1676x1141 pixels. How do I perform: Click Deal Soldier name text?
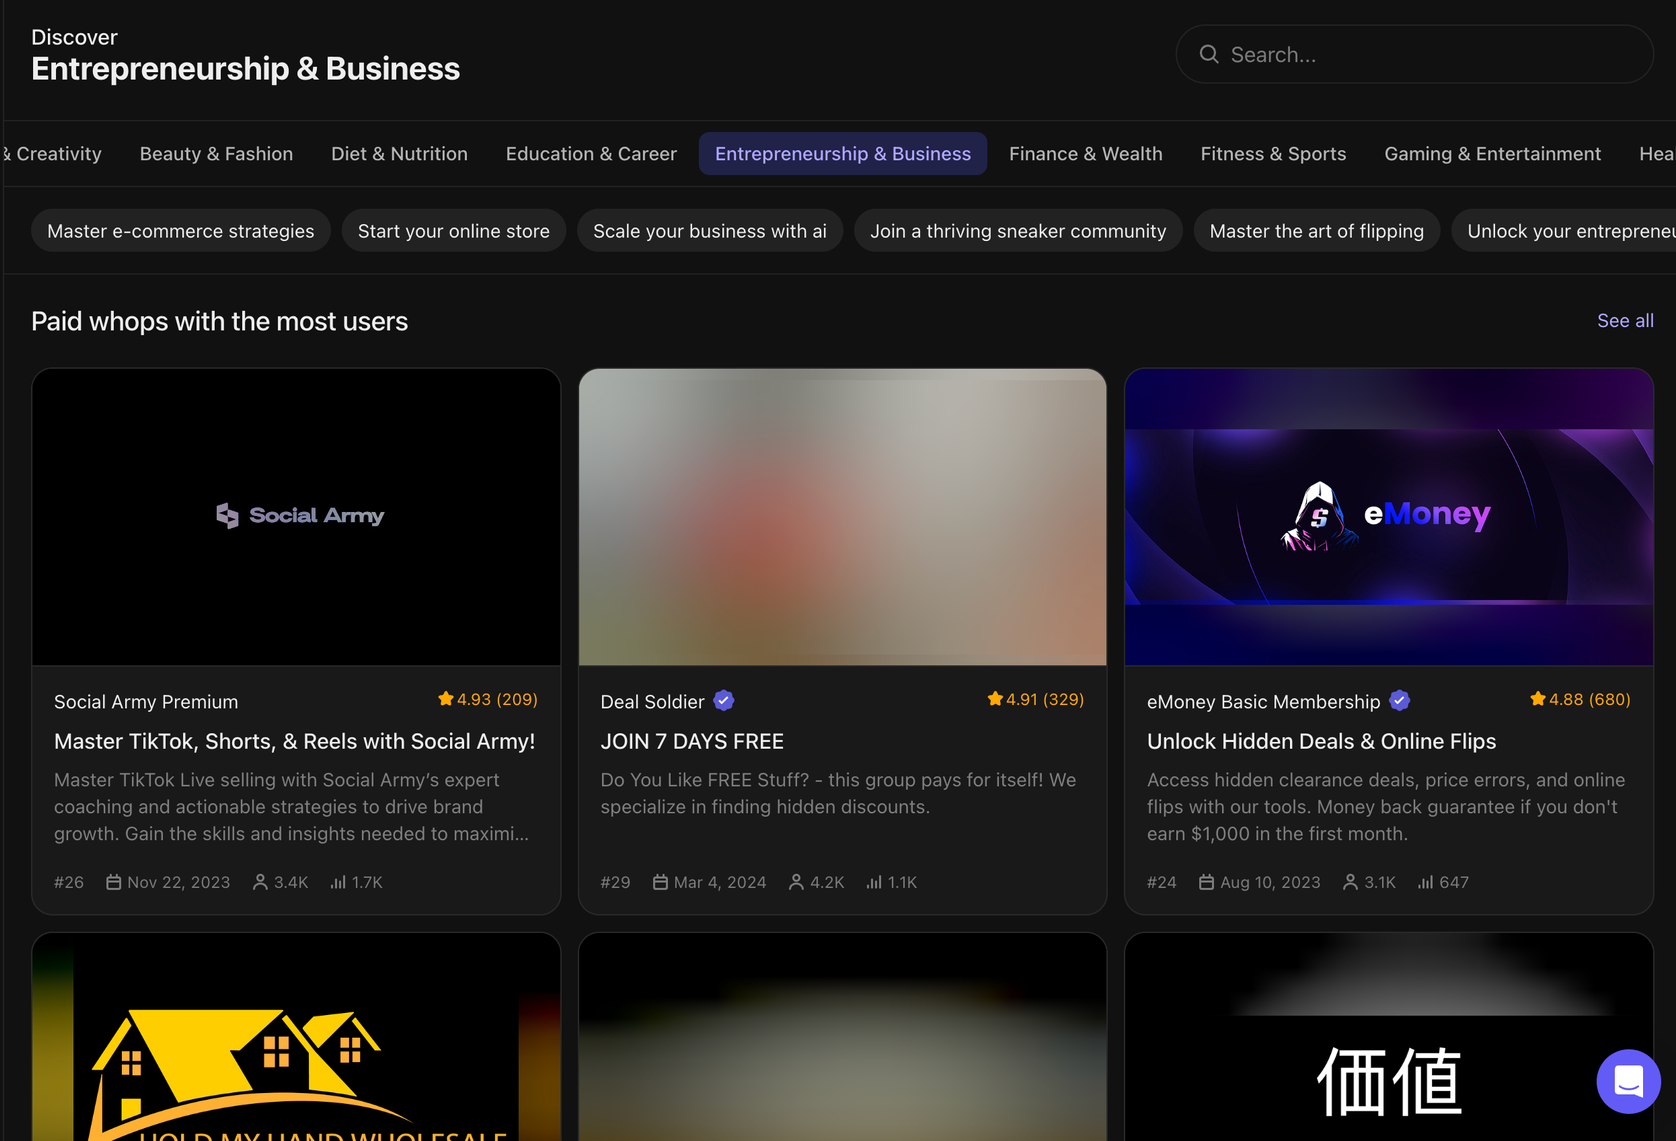[x=652, y=702]
